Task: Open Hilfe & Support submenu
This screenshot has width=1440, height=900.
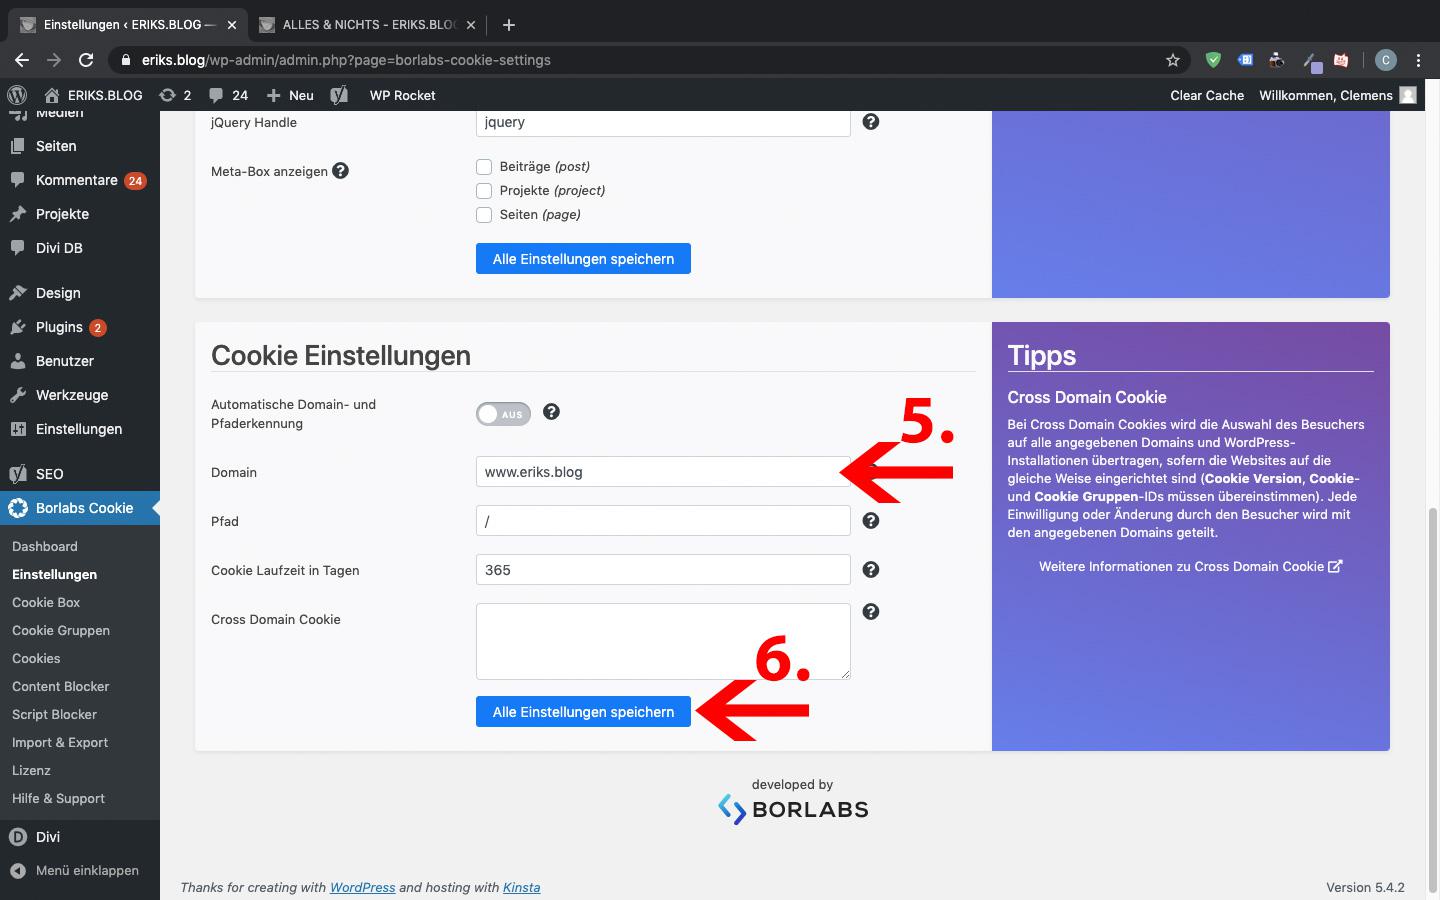Action: (x=58, y=798)
